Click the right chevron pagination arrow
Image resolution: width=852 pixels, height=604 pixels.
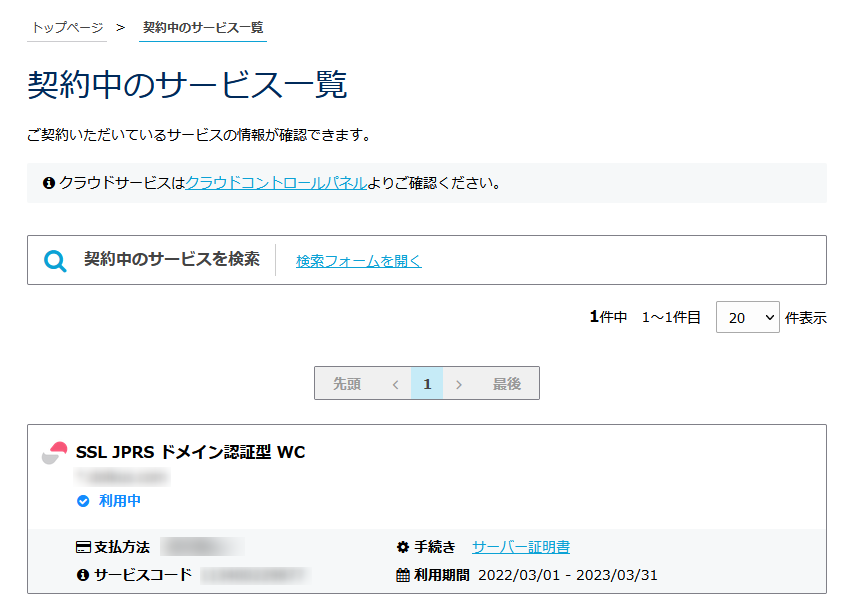tap(458, 383)
